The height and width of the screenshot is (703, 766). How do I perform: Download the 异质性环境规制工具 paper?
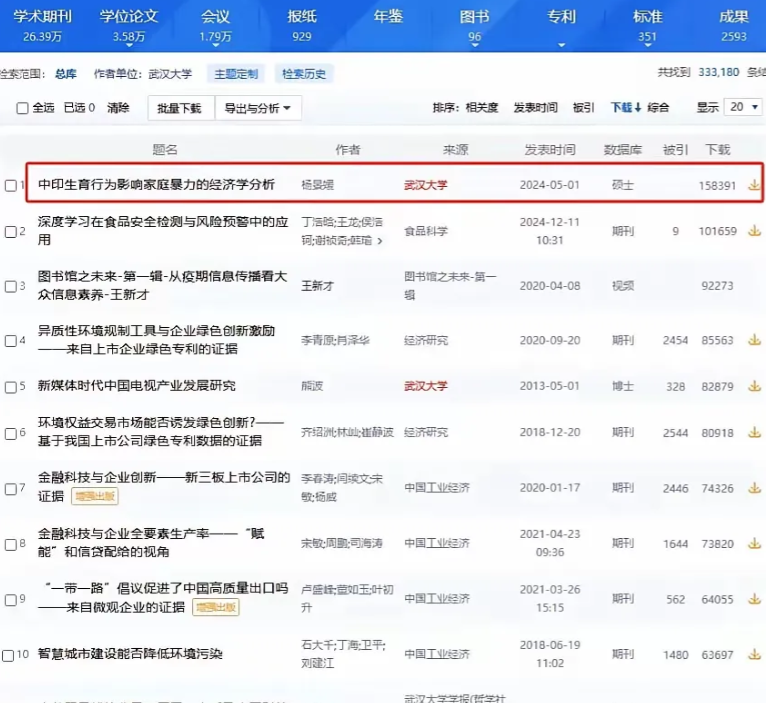pos(754,340)
